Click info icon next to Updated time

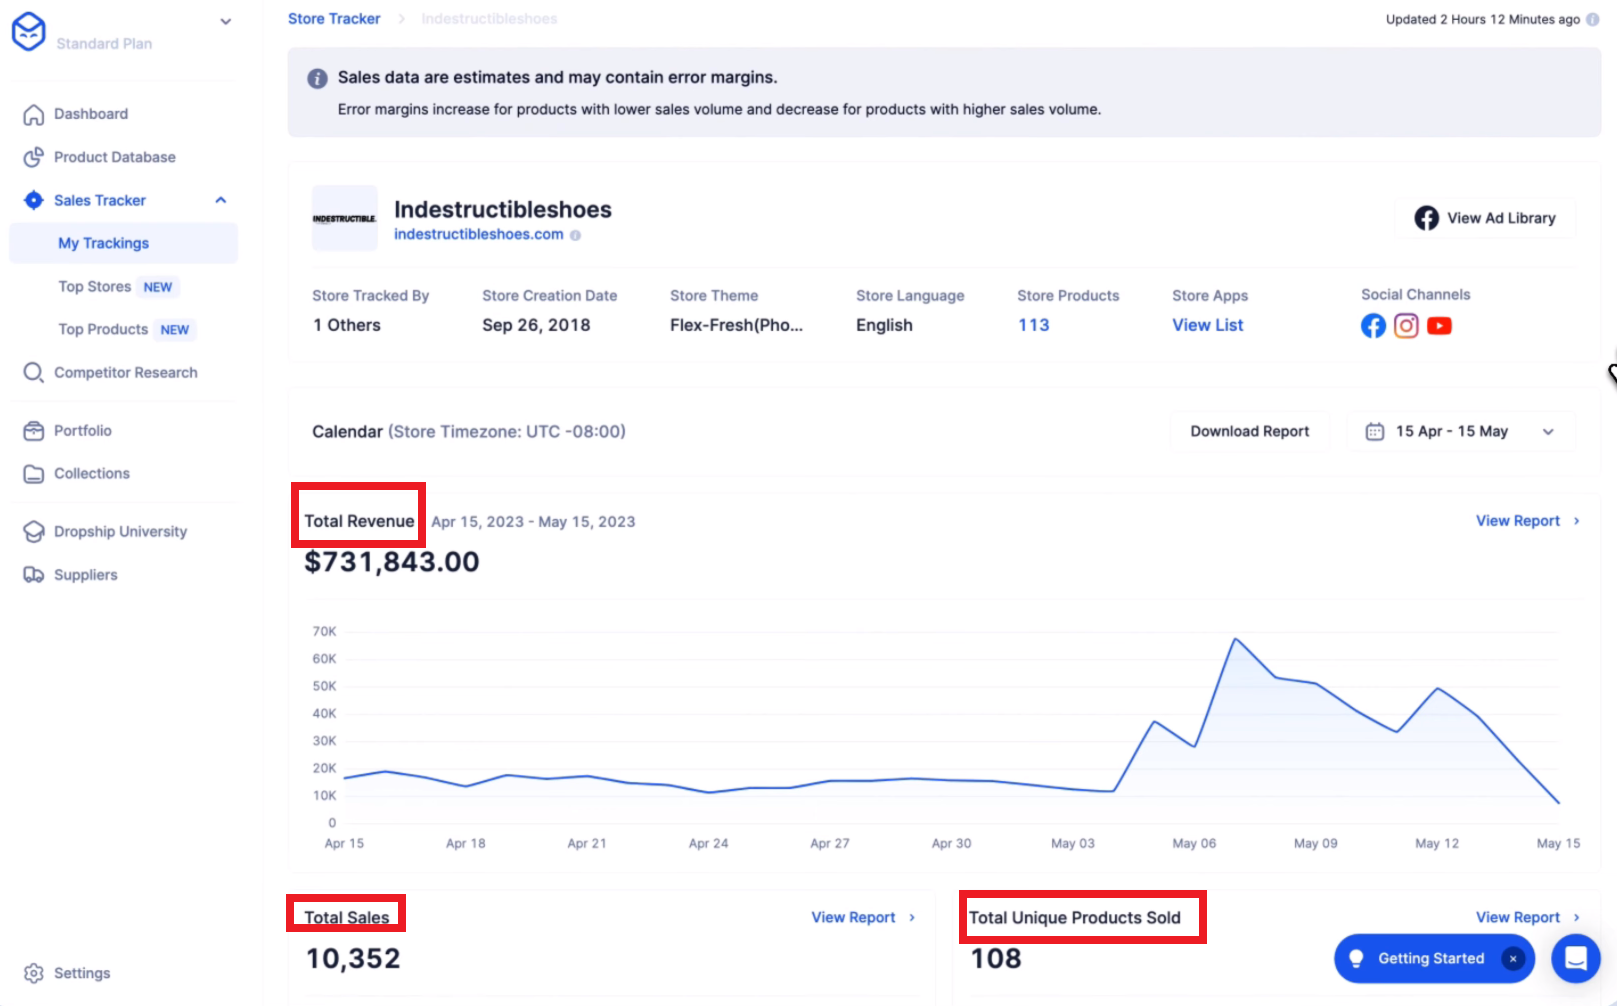point(1593,19)
